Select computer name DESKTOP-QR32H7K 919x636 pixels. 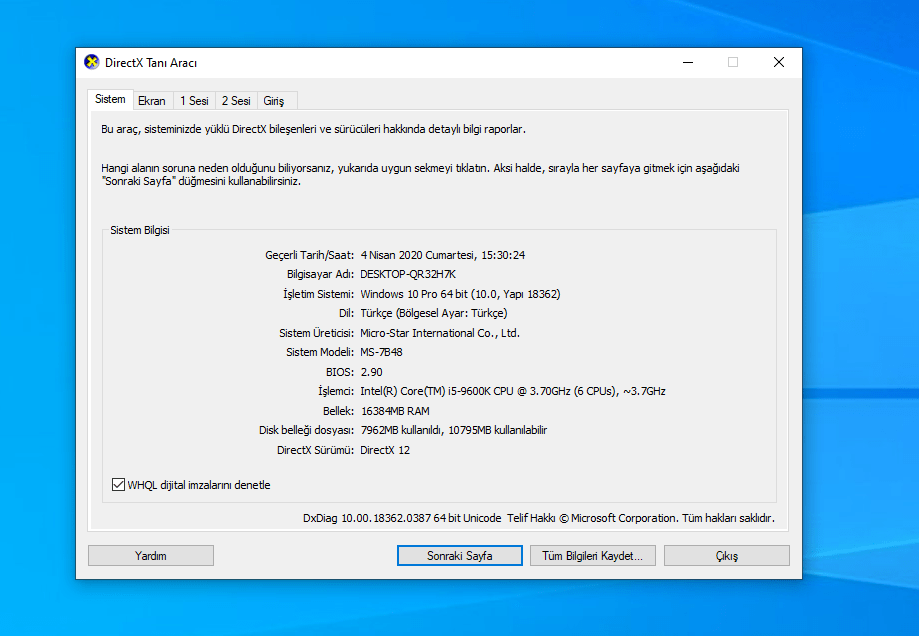point(408,274)
